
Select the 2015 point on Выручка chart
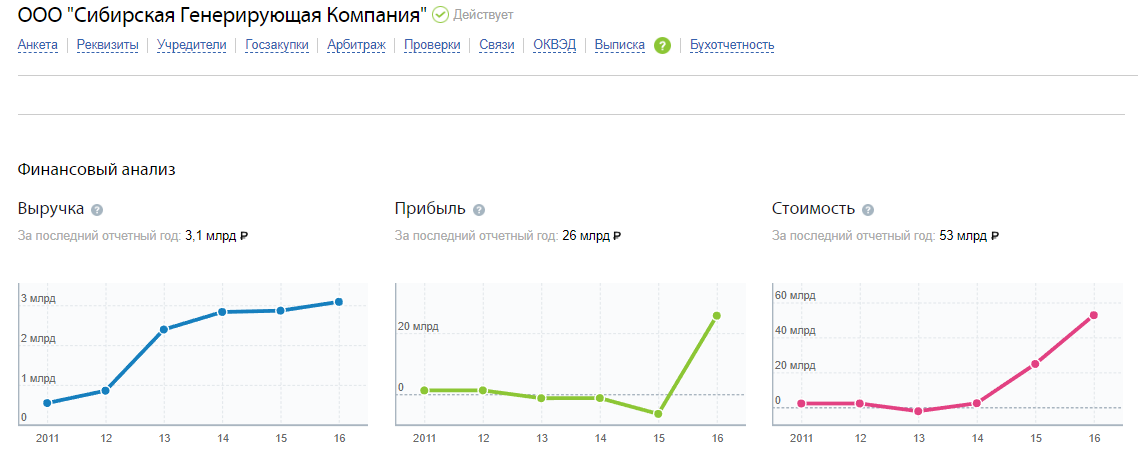280,311
